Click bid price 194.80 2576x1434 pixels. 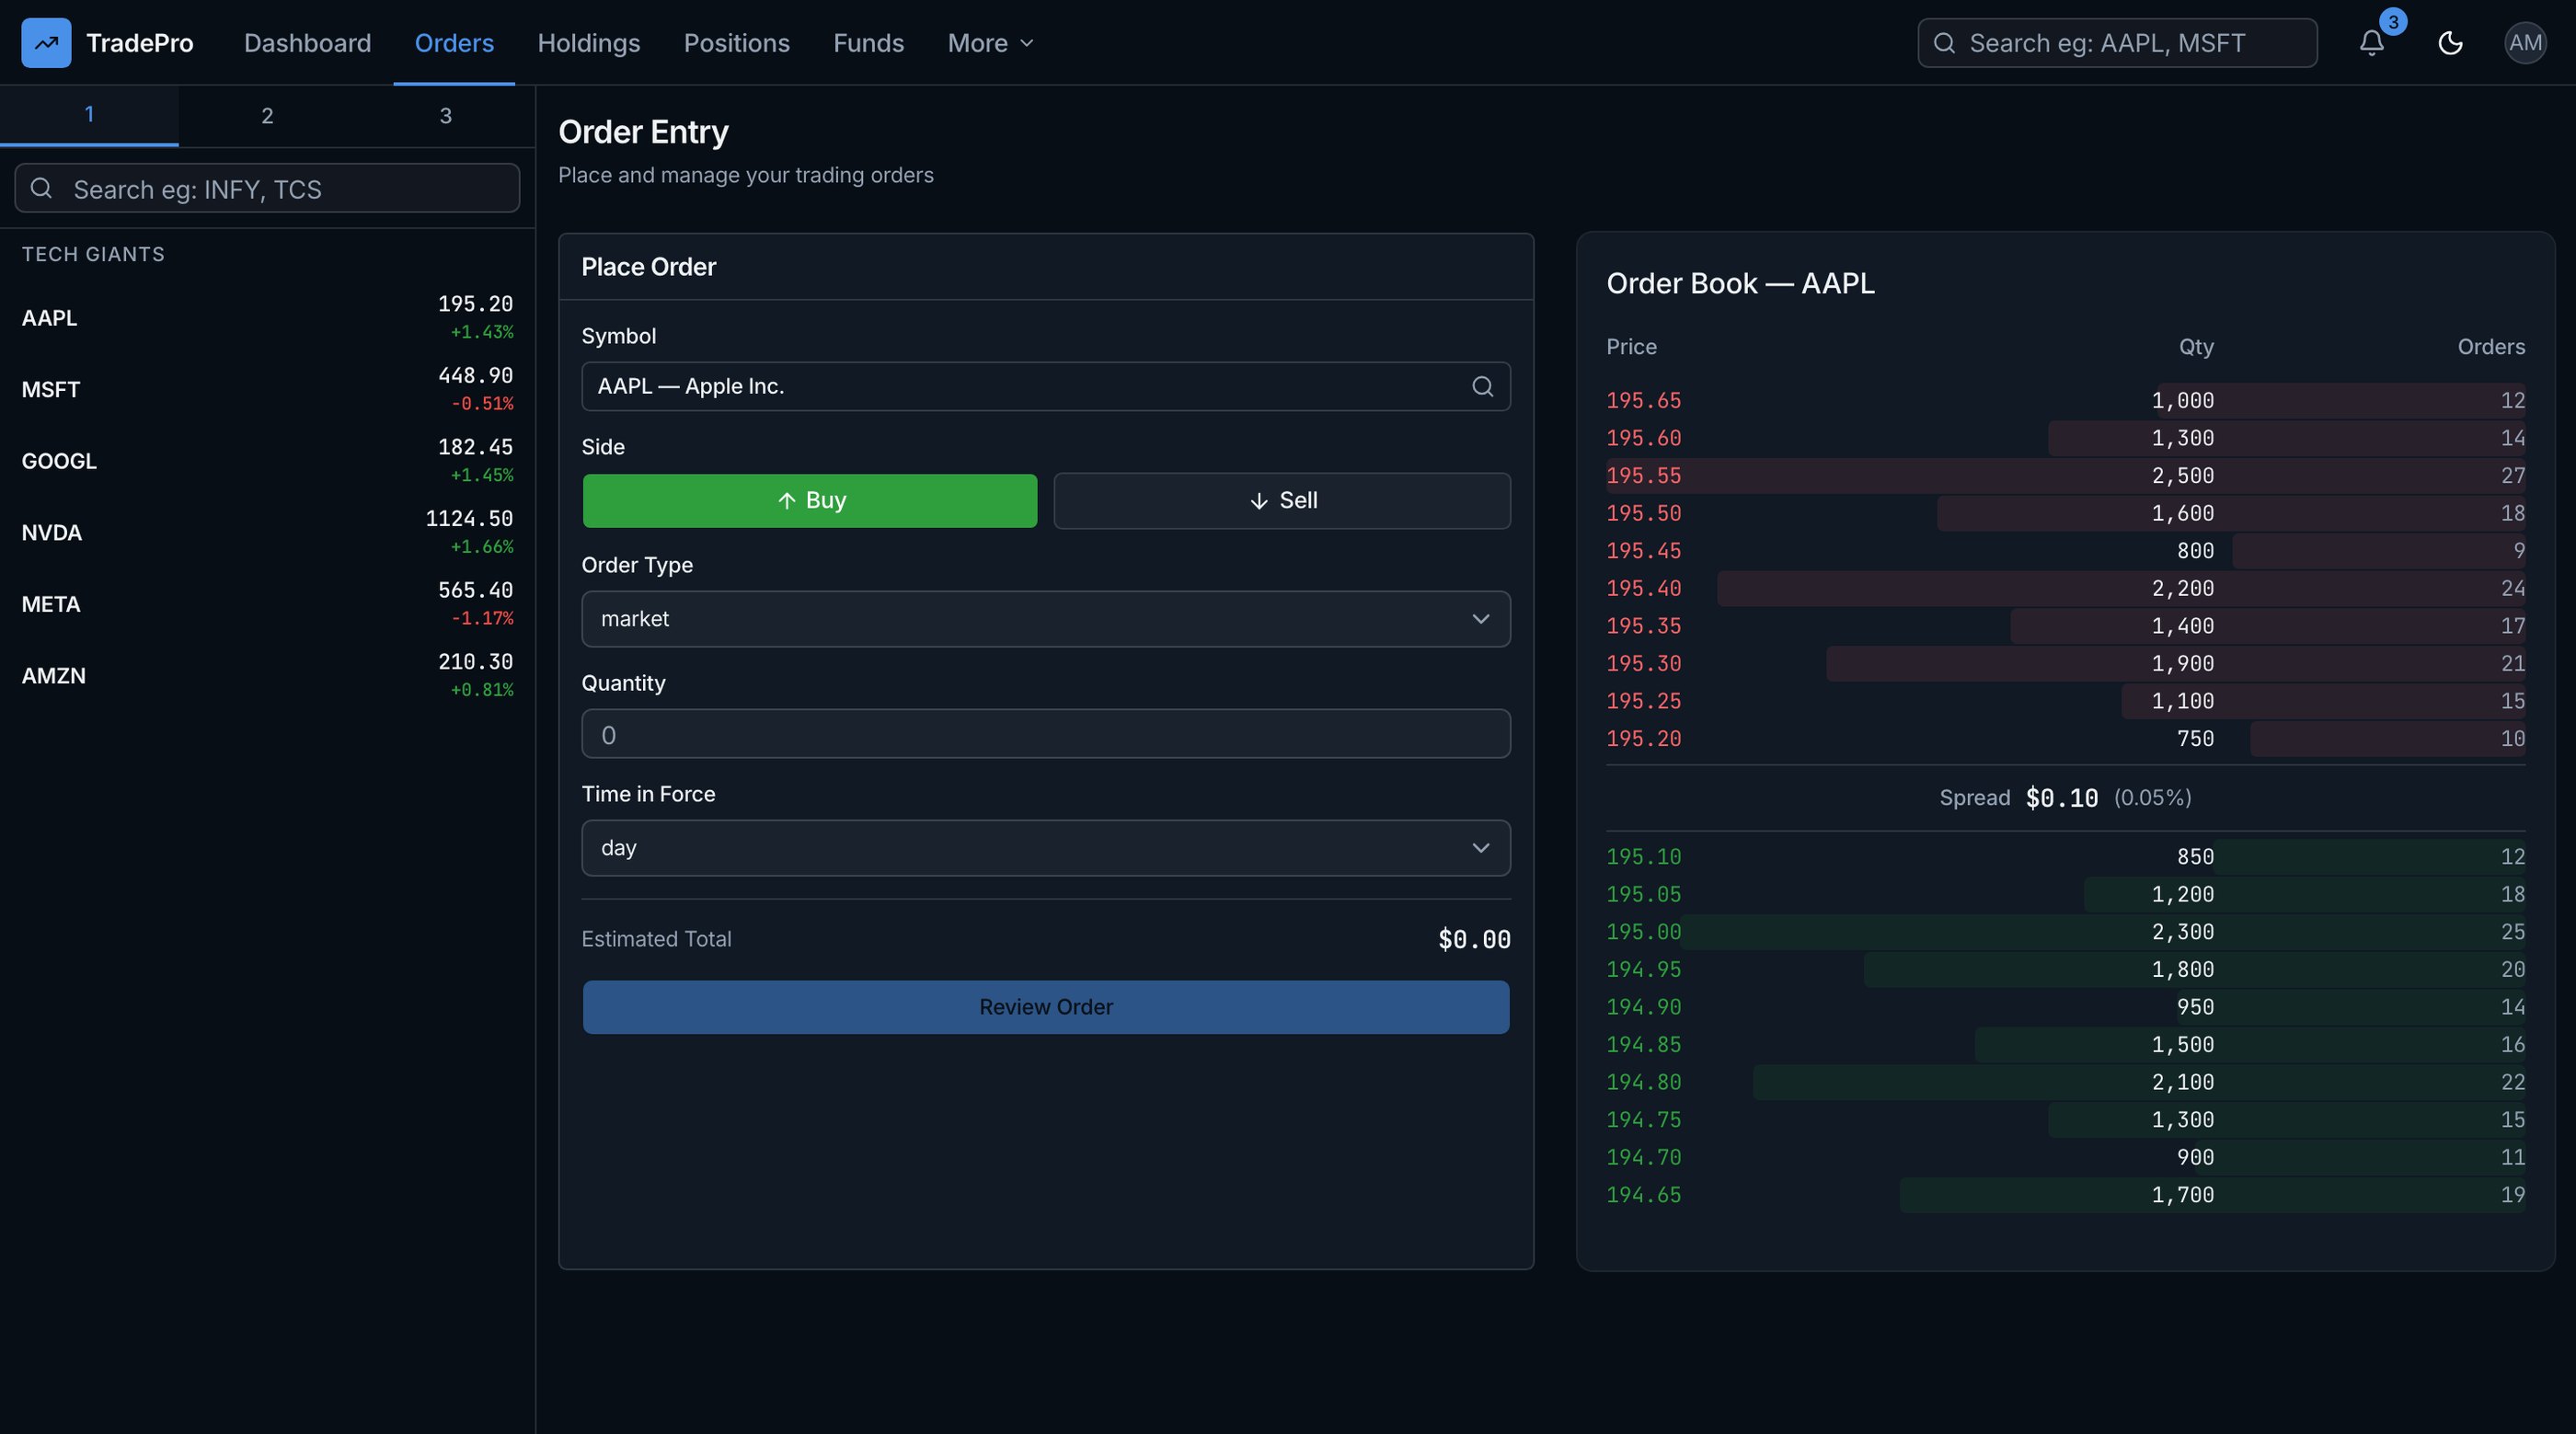(1643, 1082)
